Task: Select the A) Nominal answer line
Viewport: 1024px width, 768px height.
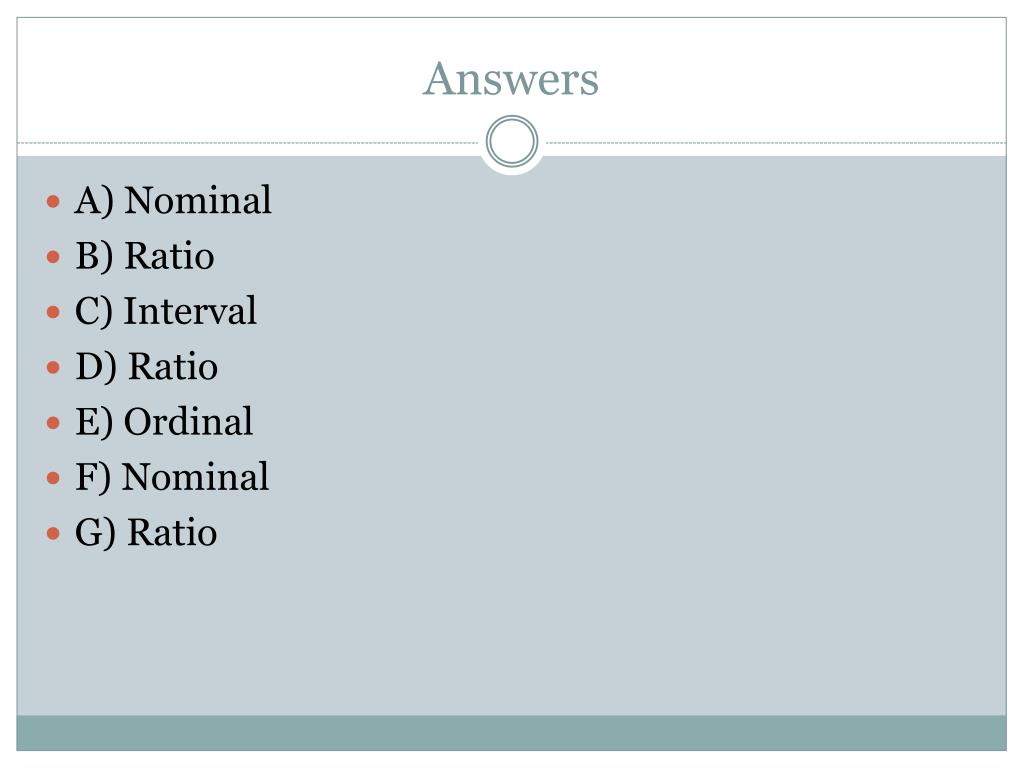Action: pyautogui.click(x=172, y=200)
